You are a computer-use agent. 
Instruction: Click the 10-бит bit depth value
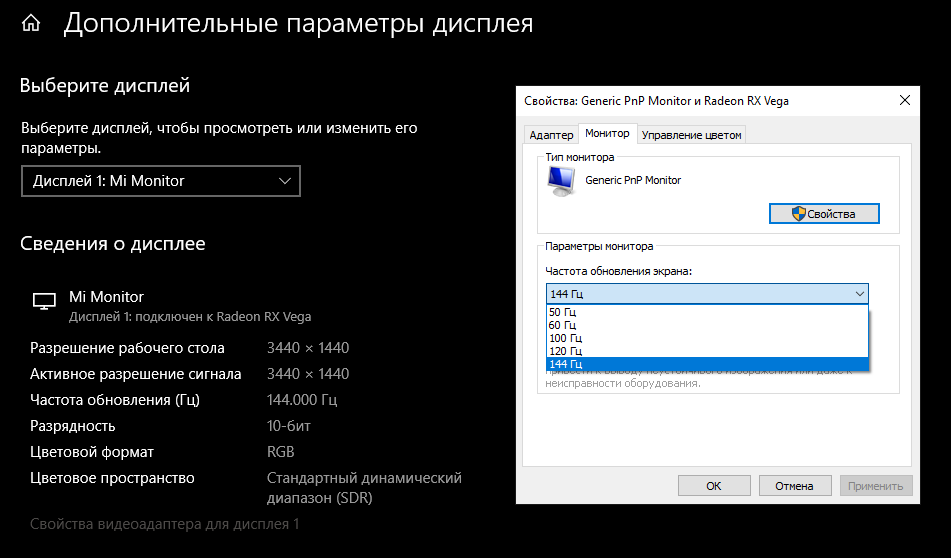coord(289,426)
